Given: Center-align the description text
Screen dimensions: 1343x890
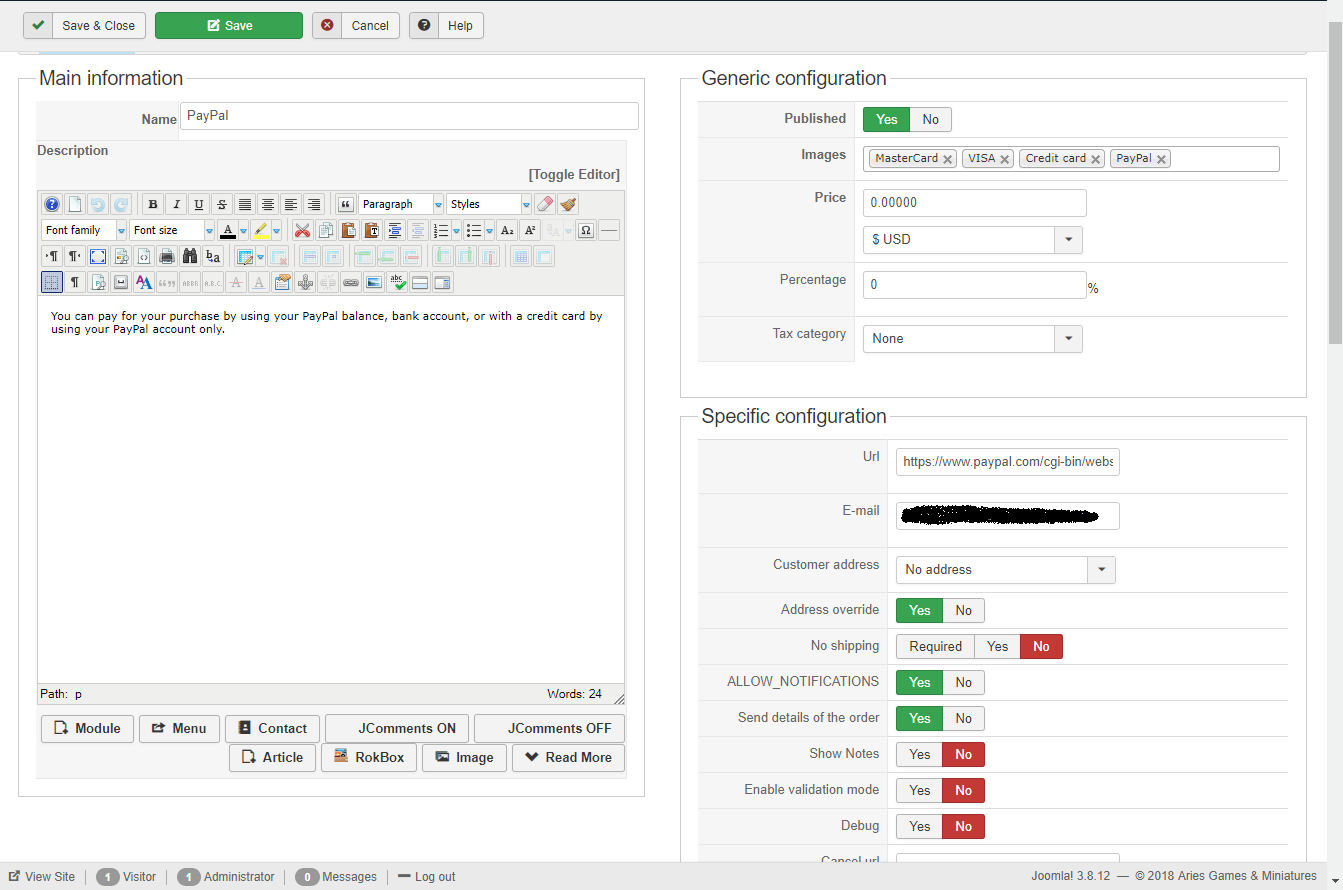Looking at the screenshot, I should point(268,204).
